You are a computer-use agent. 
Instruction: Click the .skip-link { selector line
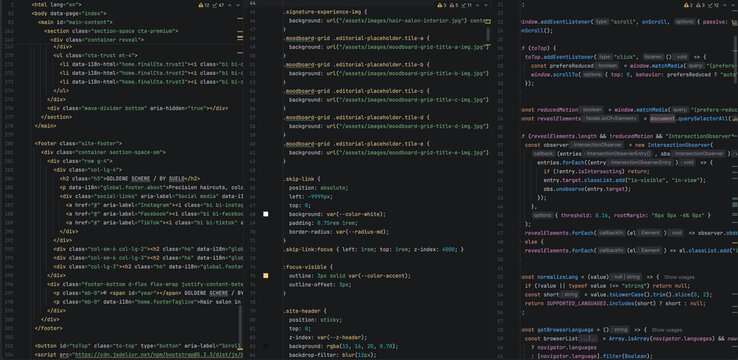(303, 179)
